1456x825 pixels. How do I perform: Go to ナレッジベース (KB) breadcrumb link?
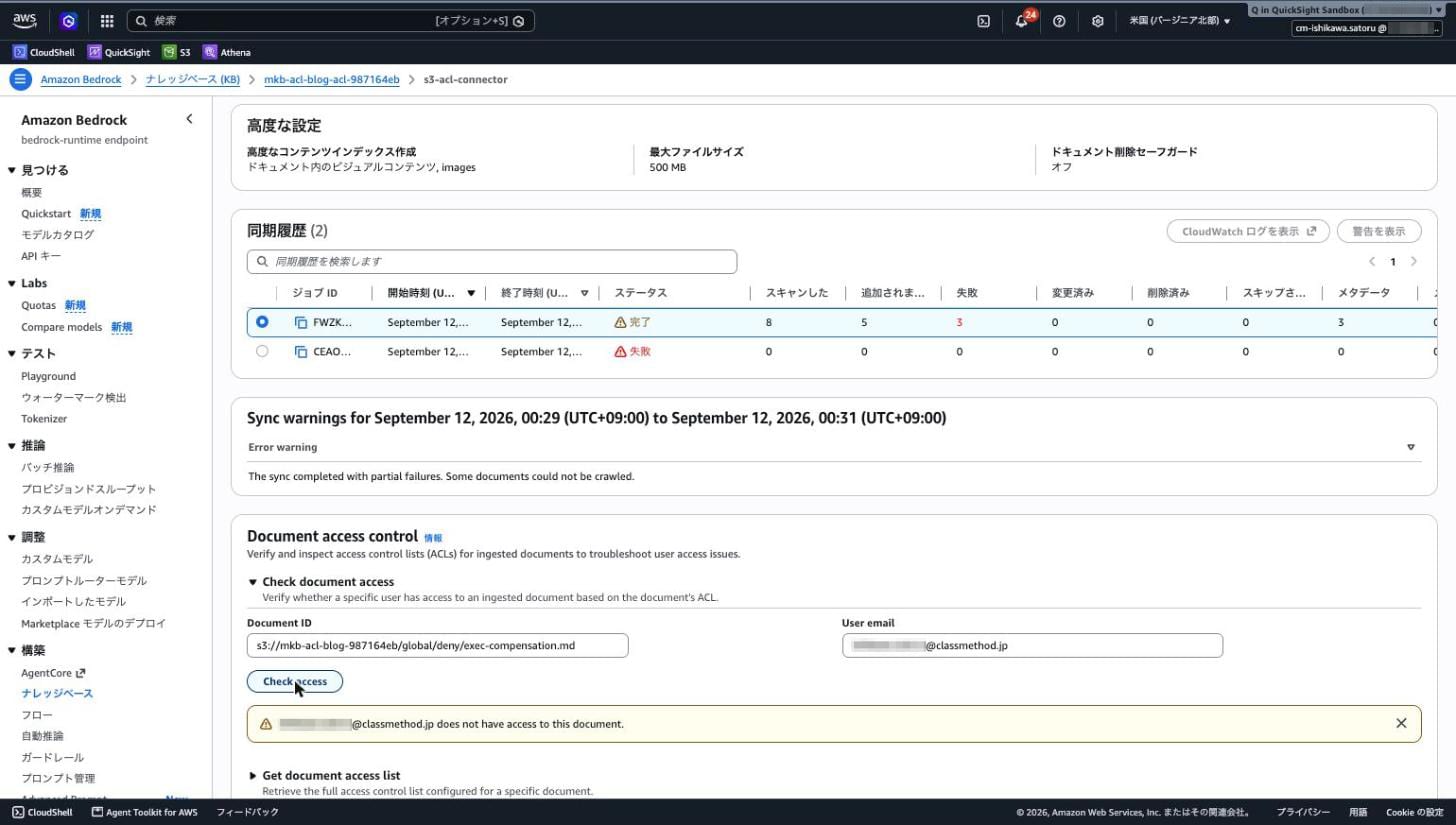(192, 80)
